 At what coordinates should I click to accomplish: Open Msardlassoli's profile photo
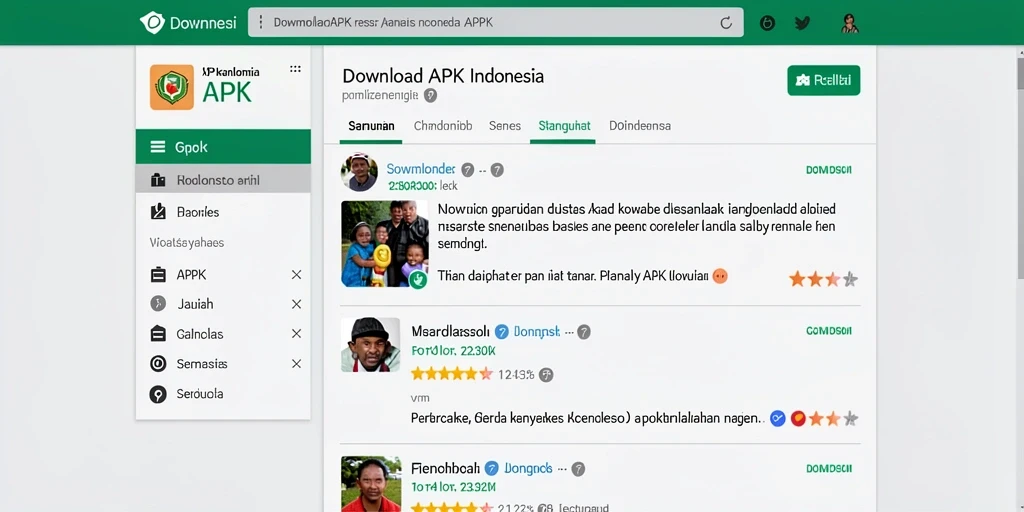[370, 345]
